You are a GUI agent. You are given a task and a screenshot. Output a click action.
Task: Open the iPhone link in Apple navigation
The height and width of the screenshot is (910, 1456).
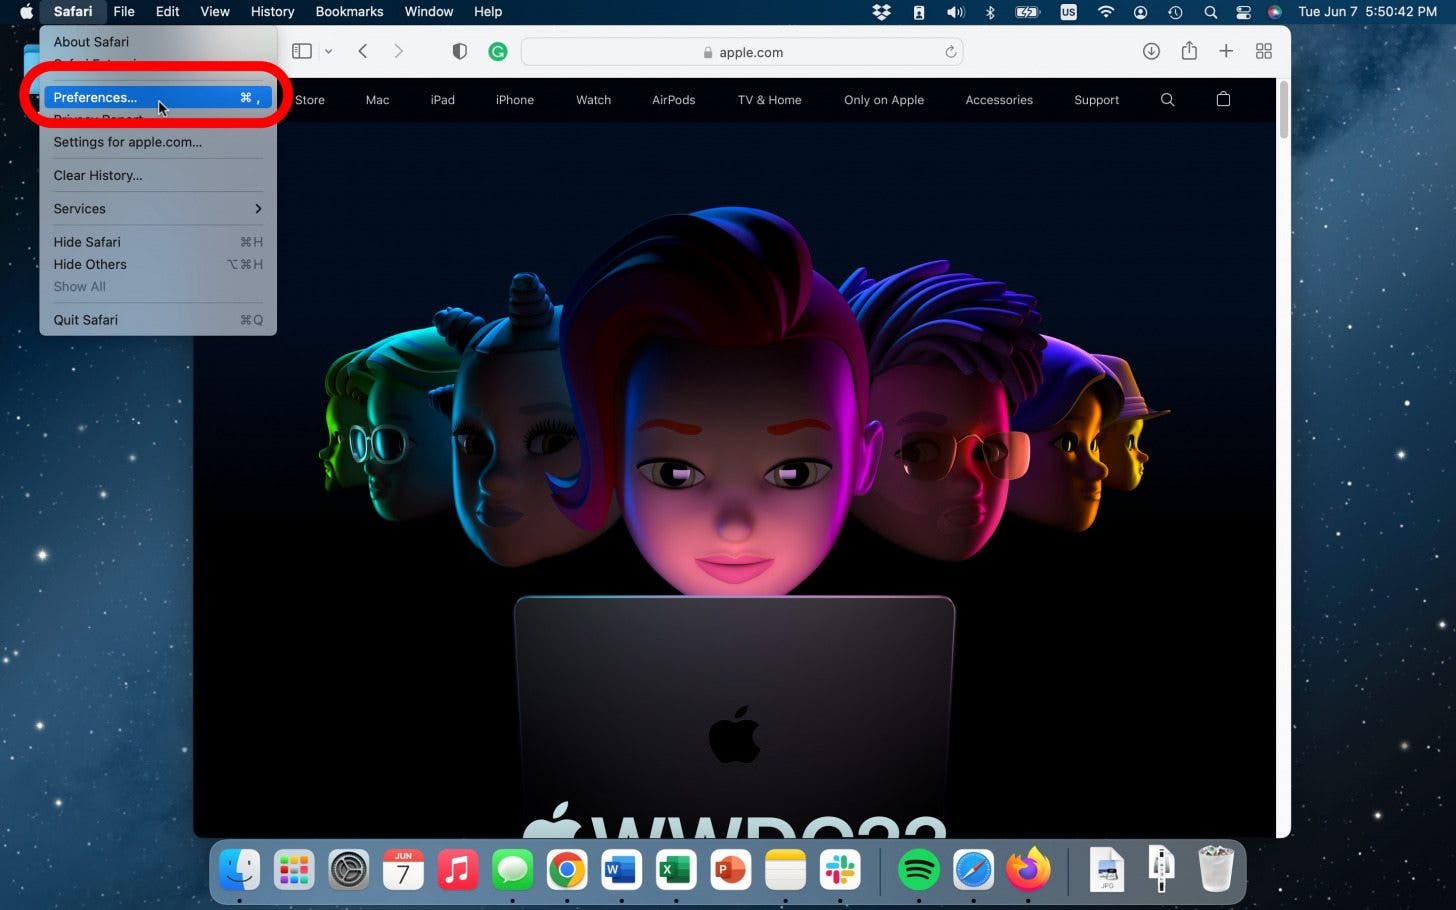(515, 100)
